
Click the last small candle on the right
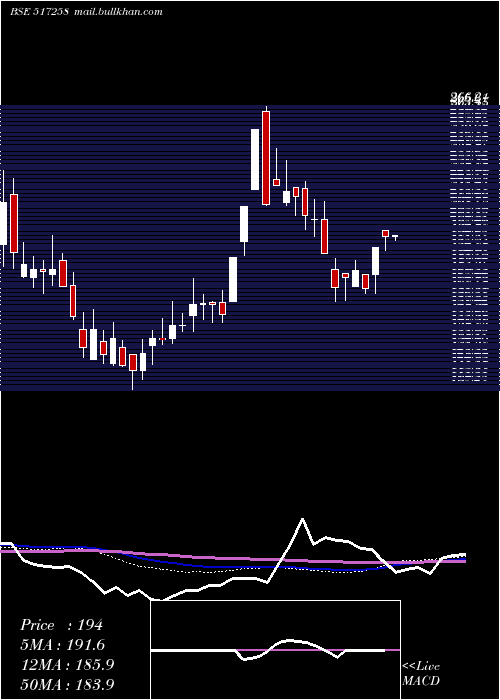point(395,237)
